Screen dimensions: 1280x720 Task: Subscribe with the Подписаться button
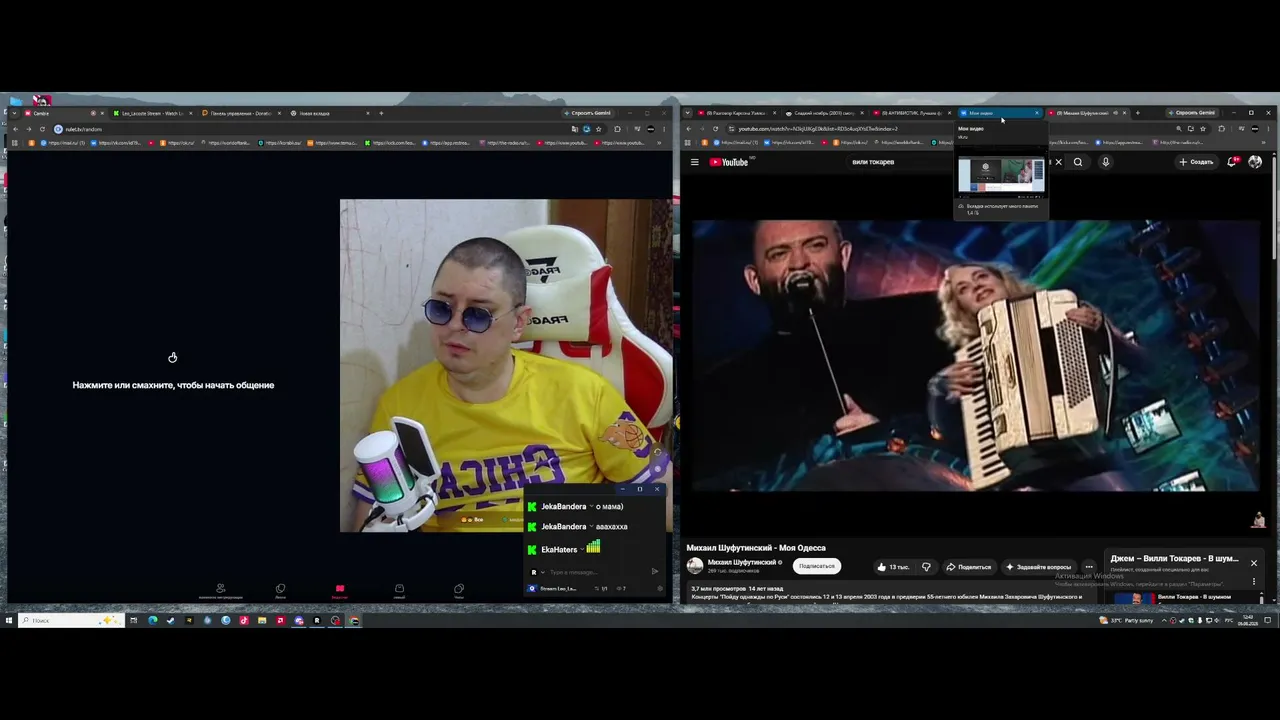tap(817, 566)
